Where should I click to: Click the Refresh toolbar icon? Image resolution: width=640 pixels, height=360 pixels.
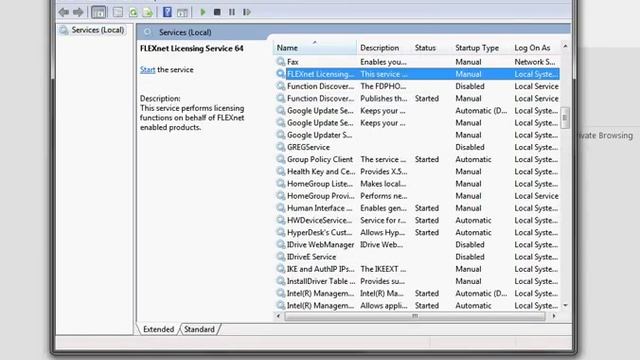133,12
